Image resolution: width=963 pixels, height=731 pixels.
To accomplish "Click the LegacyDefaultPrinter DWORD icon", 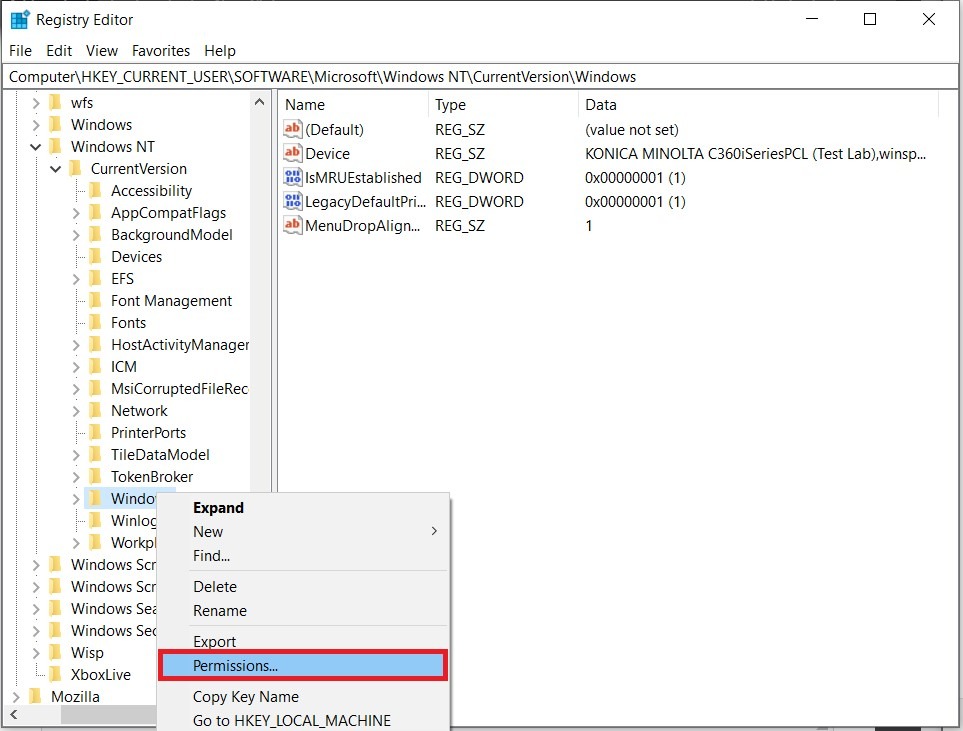I will [x=293, y=201].
